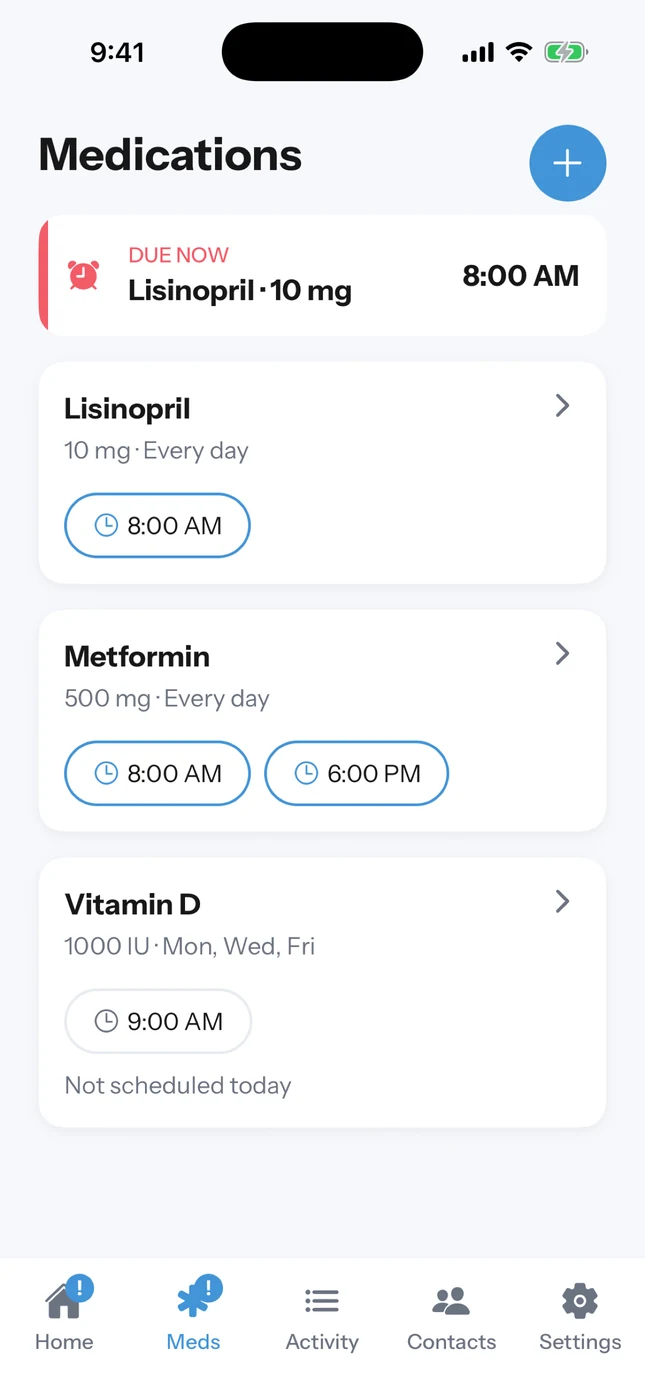The height and width of the screenshot is (1398, 645).
Task: Open the Vitamin D medication card title
Action: pos(132,904)
